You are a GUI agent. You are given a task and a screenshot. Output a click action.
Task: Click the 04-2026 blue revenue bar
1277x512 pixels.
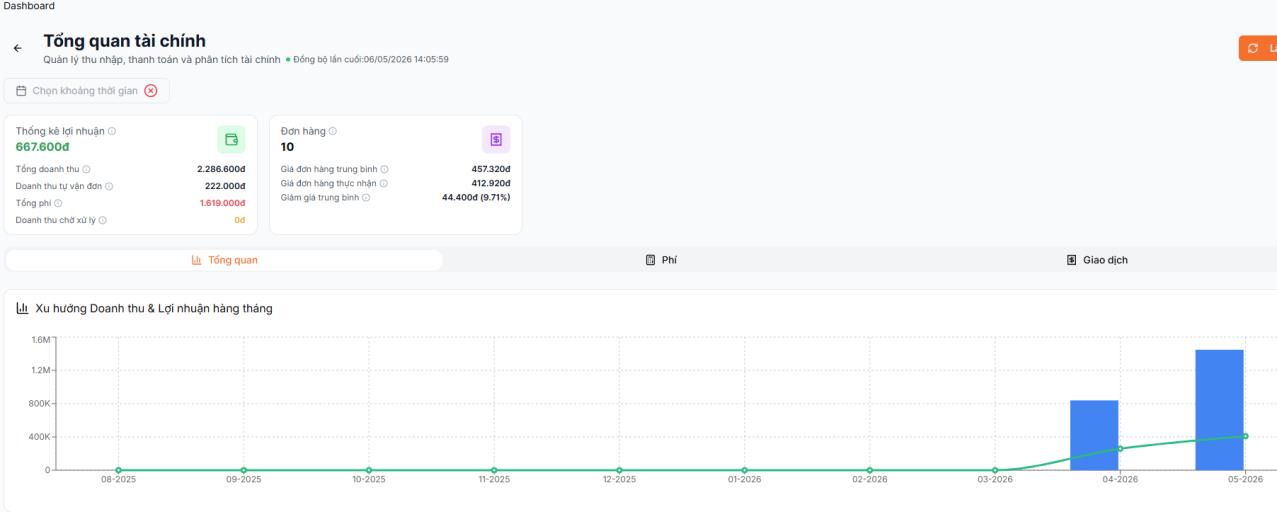click(1094, 435)
